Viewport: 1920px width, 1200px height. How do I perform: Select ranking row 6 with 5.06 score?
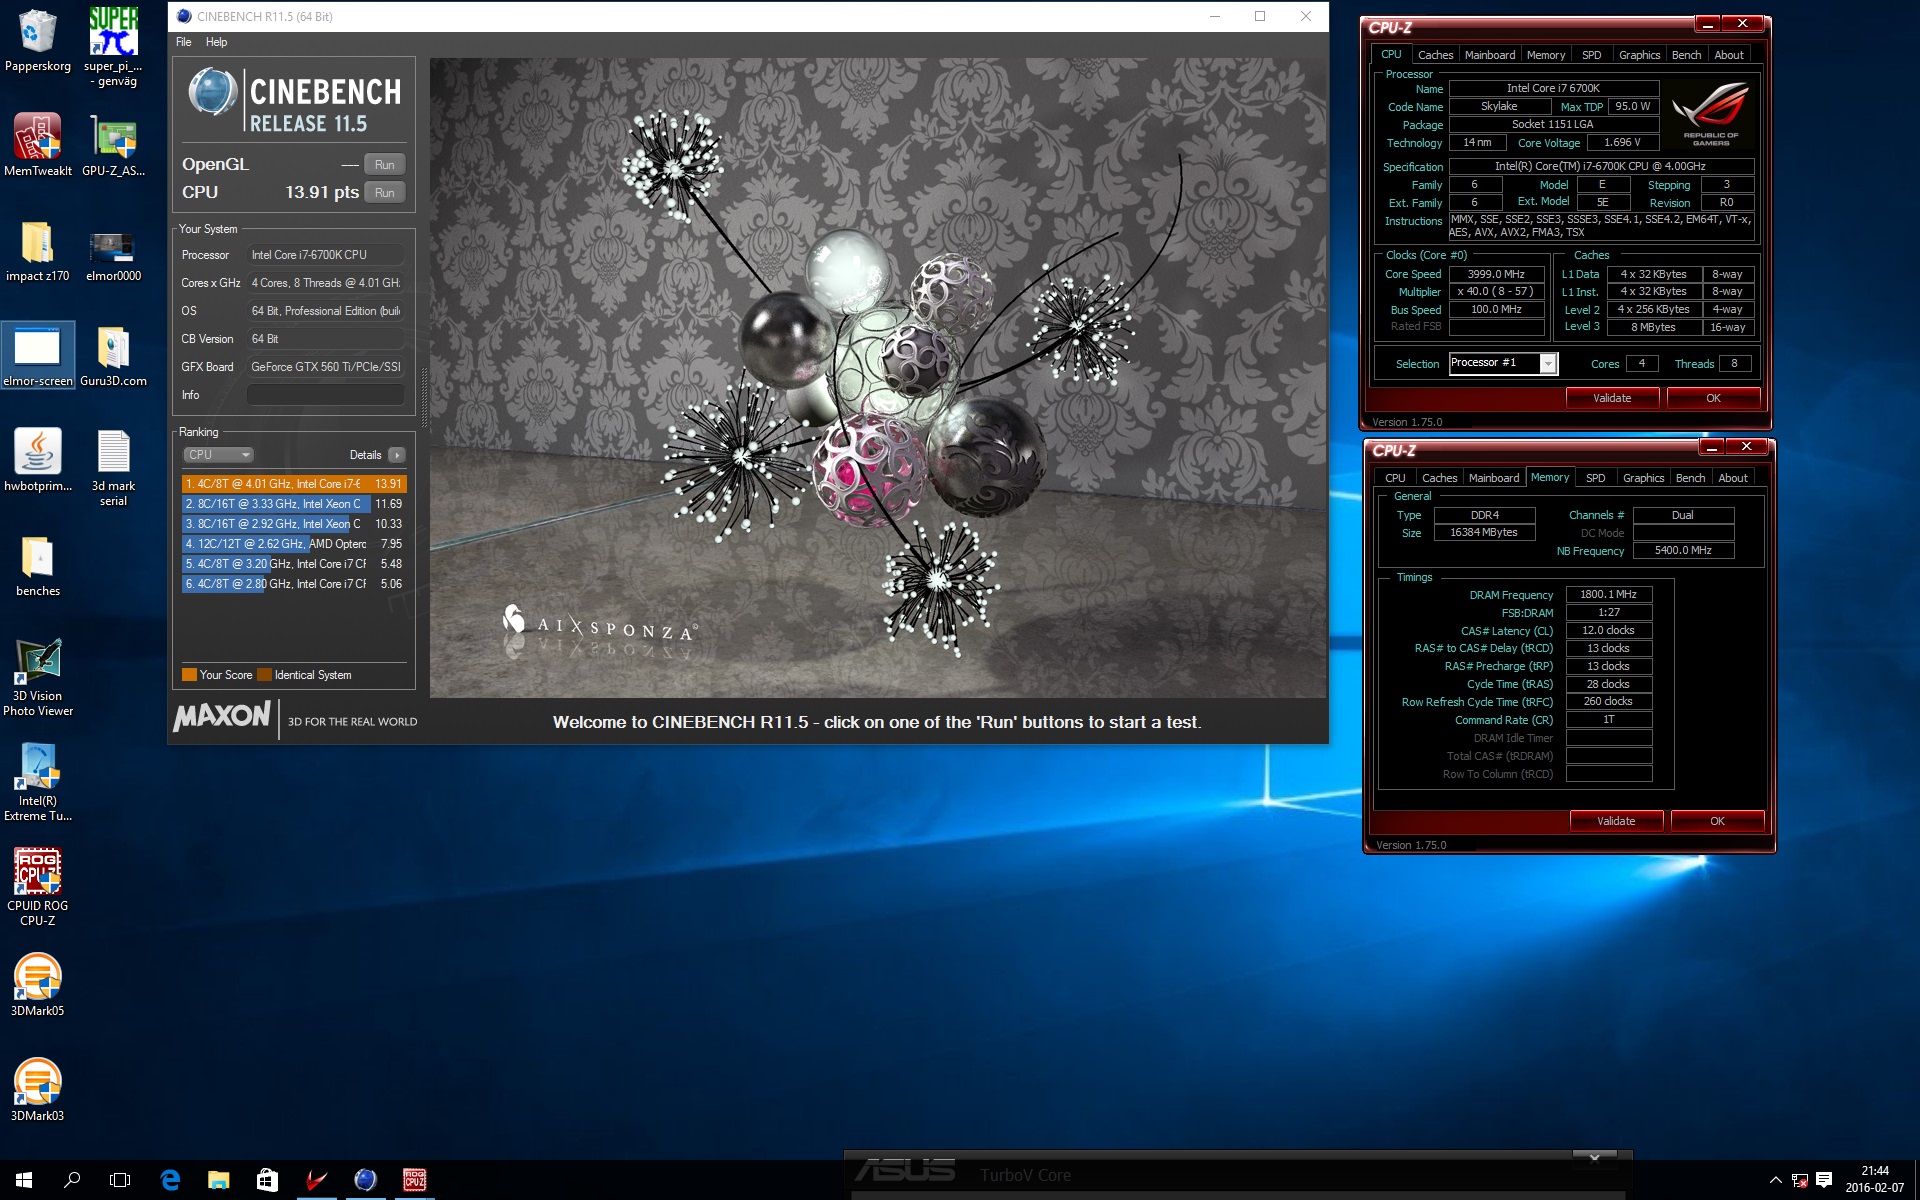(294, 584)
